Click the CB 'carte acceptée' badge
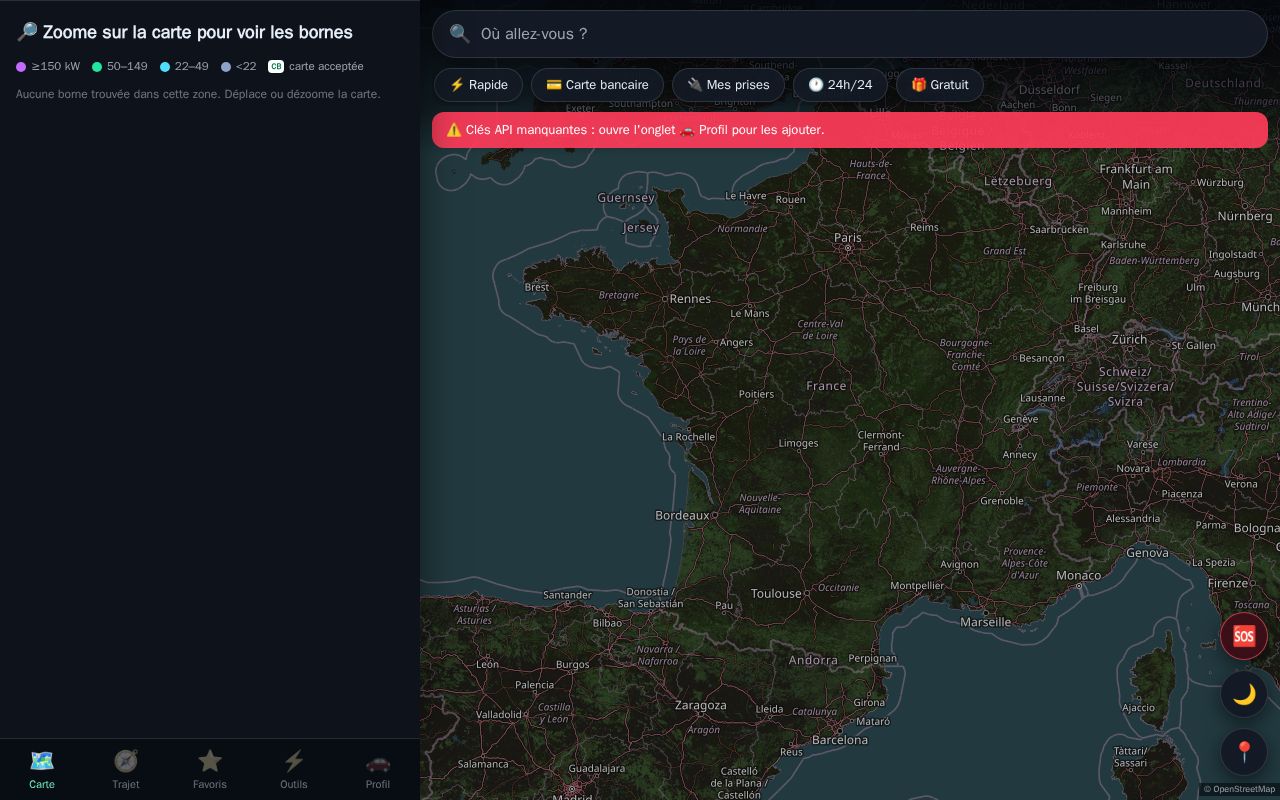The width and height of the screenshot is (1280, 800). [276, 67]
